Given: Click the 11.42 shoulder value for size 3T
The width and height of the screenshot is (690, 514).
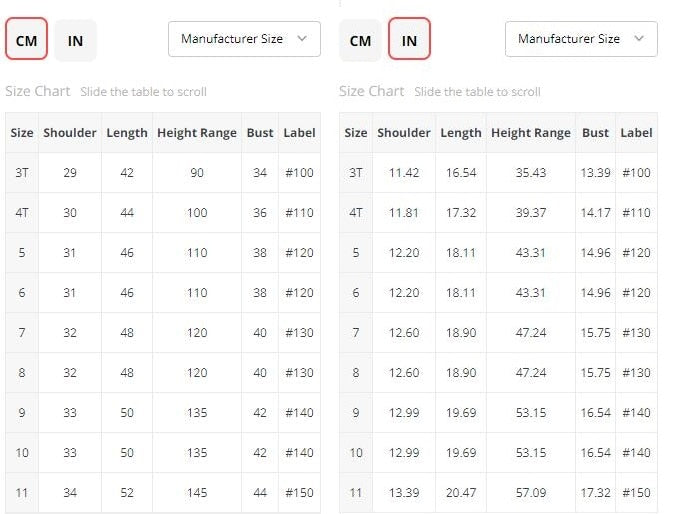Looking at the screenshot, I should [x=404, y=173].
